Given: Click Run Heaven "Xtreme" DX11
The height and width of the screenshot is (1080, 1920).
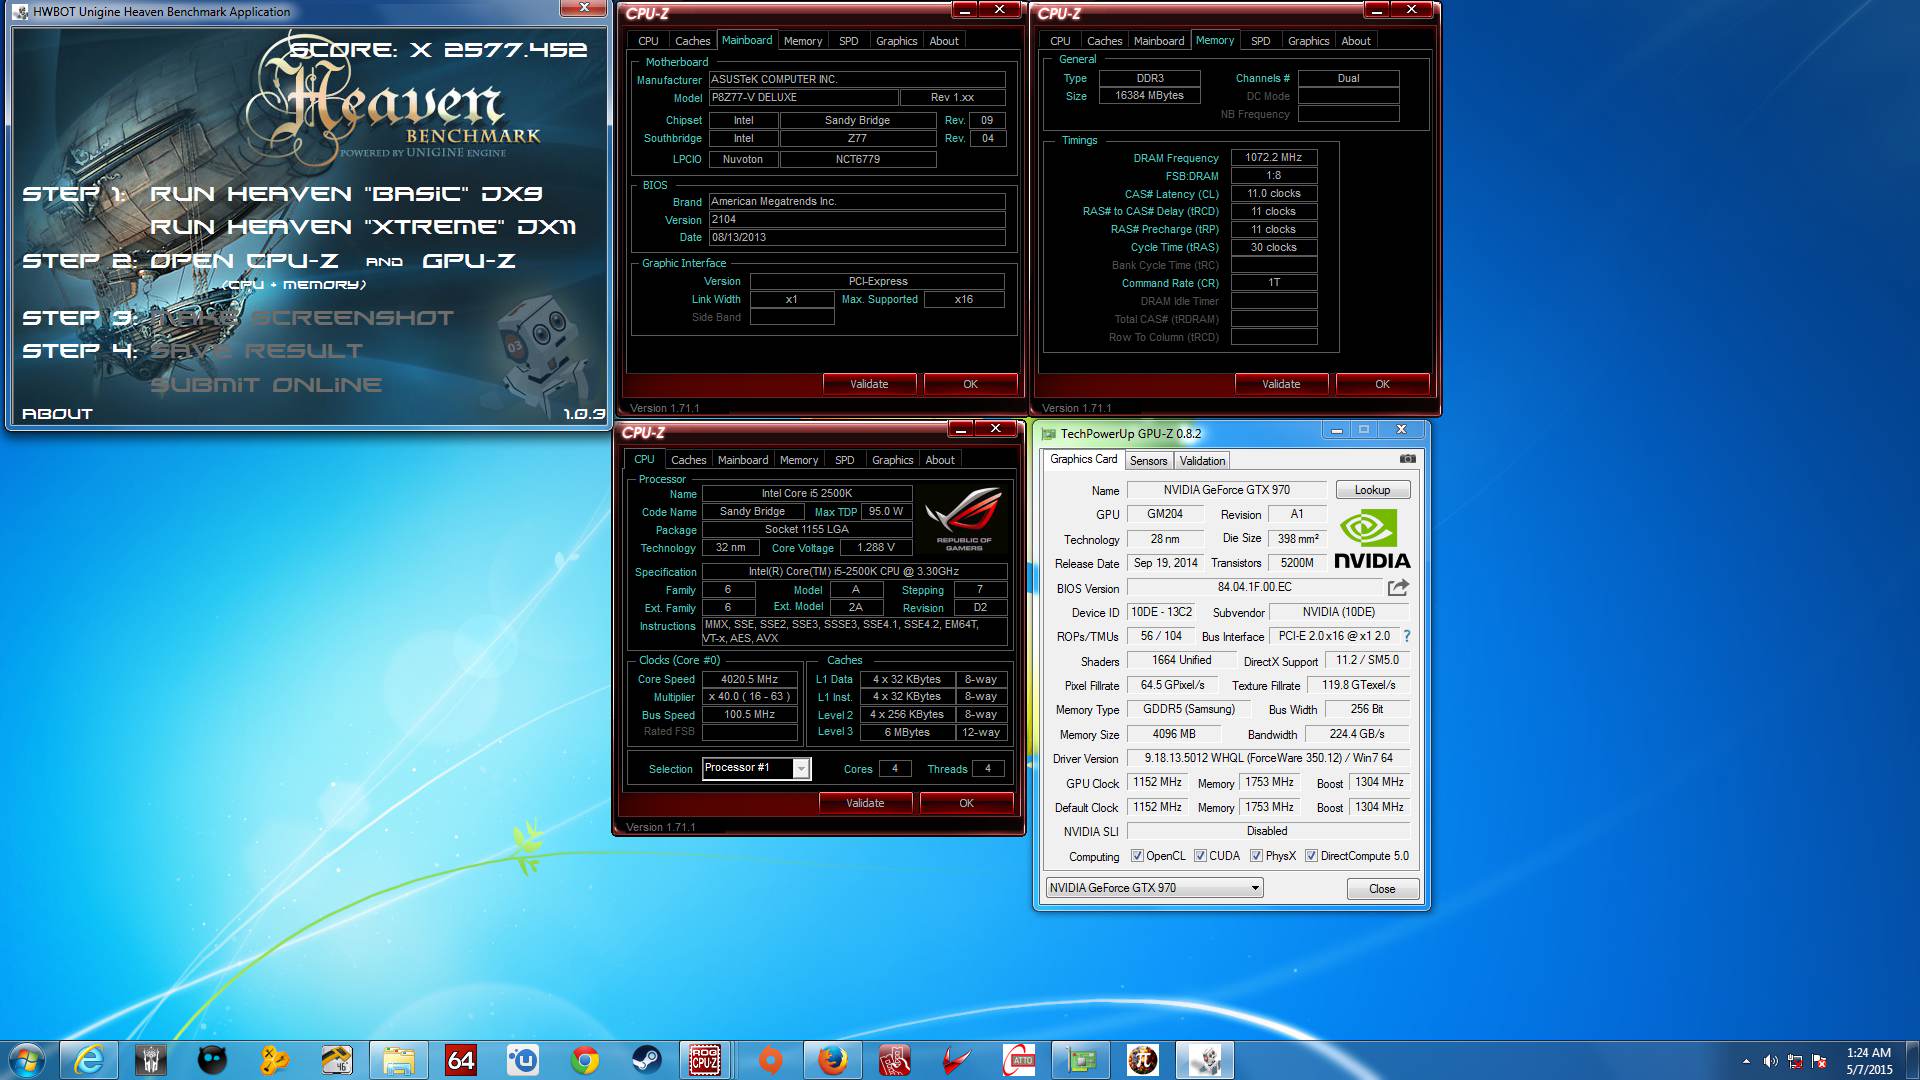Looking at the screenshot, I should tap(363, 227).
